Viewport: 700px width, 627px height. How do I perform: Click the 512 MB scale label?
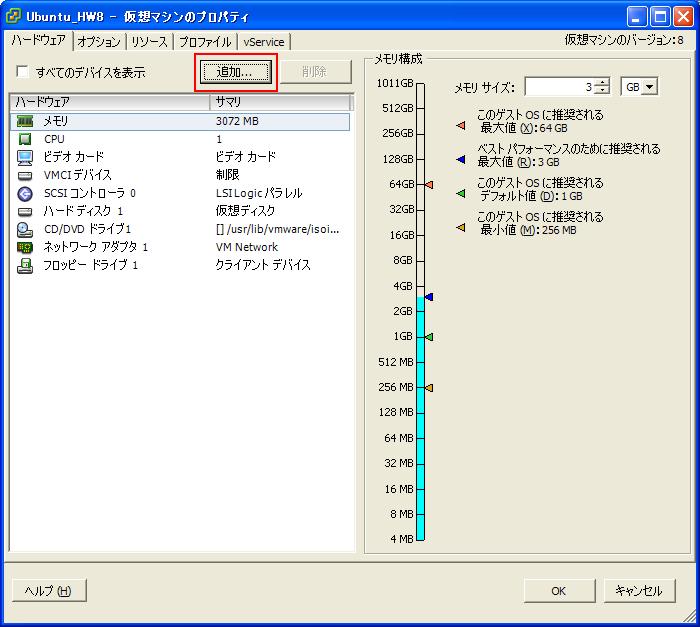pyautogui.click(x=396, y=362)
